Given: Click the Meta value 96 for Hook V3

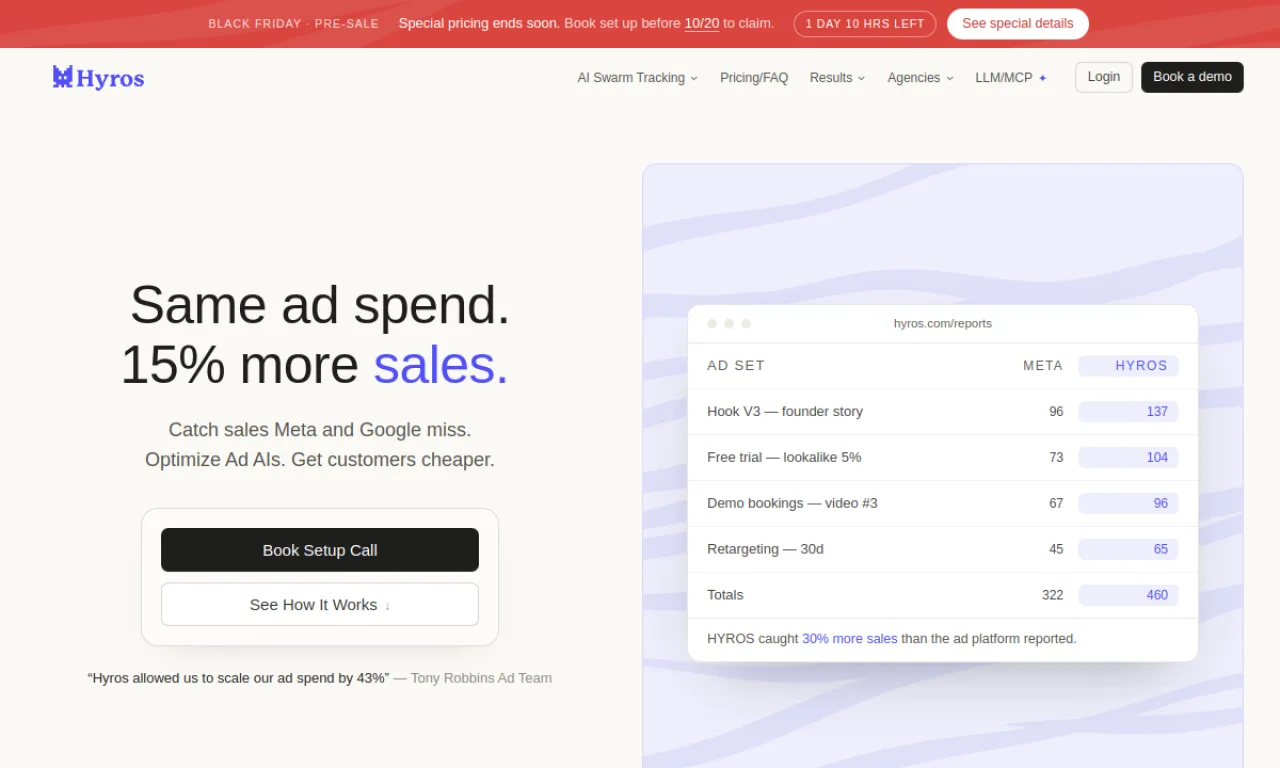Looking at the screenshot, I should pyautogui.click(x=1056, y=411).
